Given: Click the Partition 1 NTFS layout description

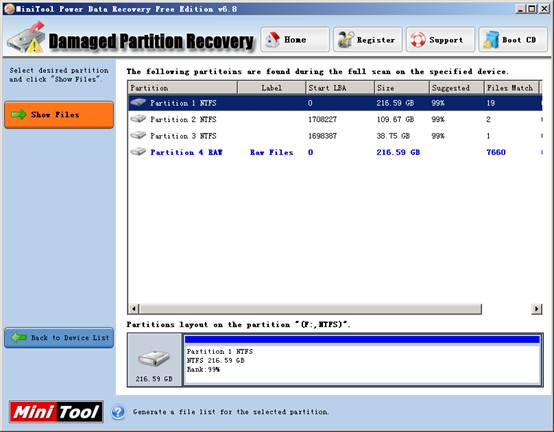Looking at the screenshot, I should 220,360.
